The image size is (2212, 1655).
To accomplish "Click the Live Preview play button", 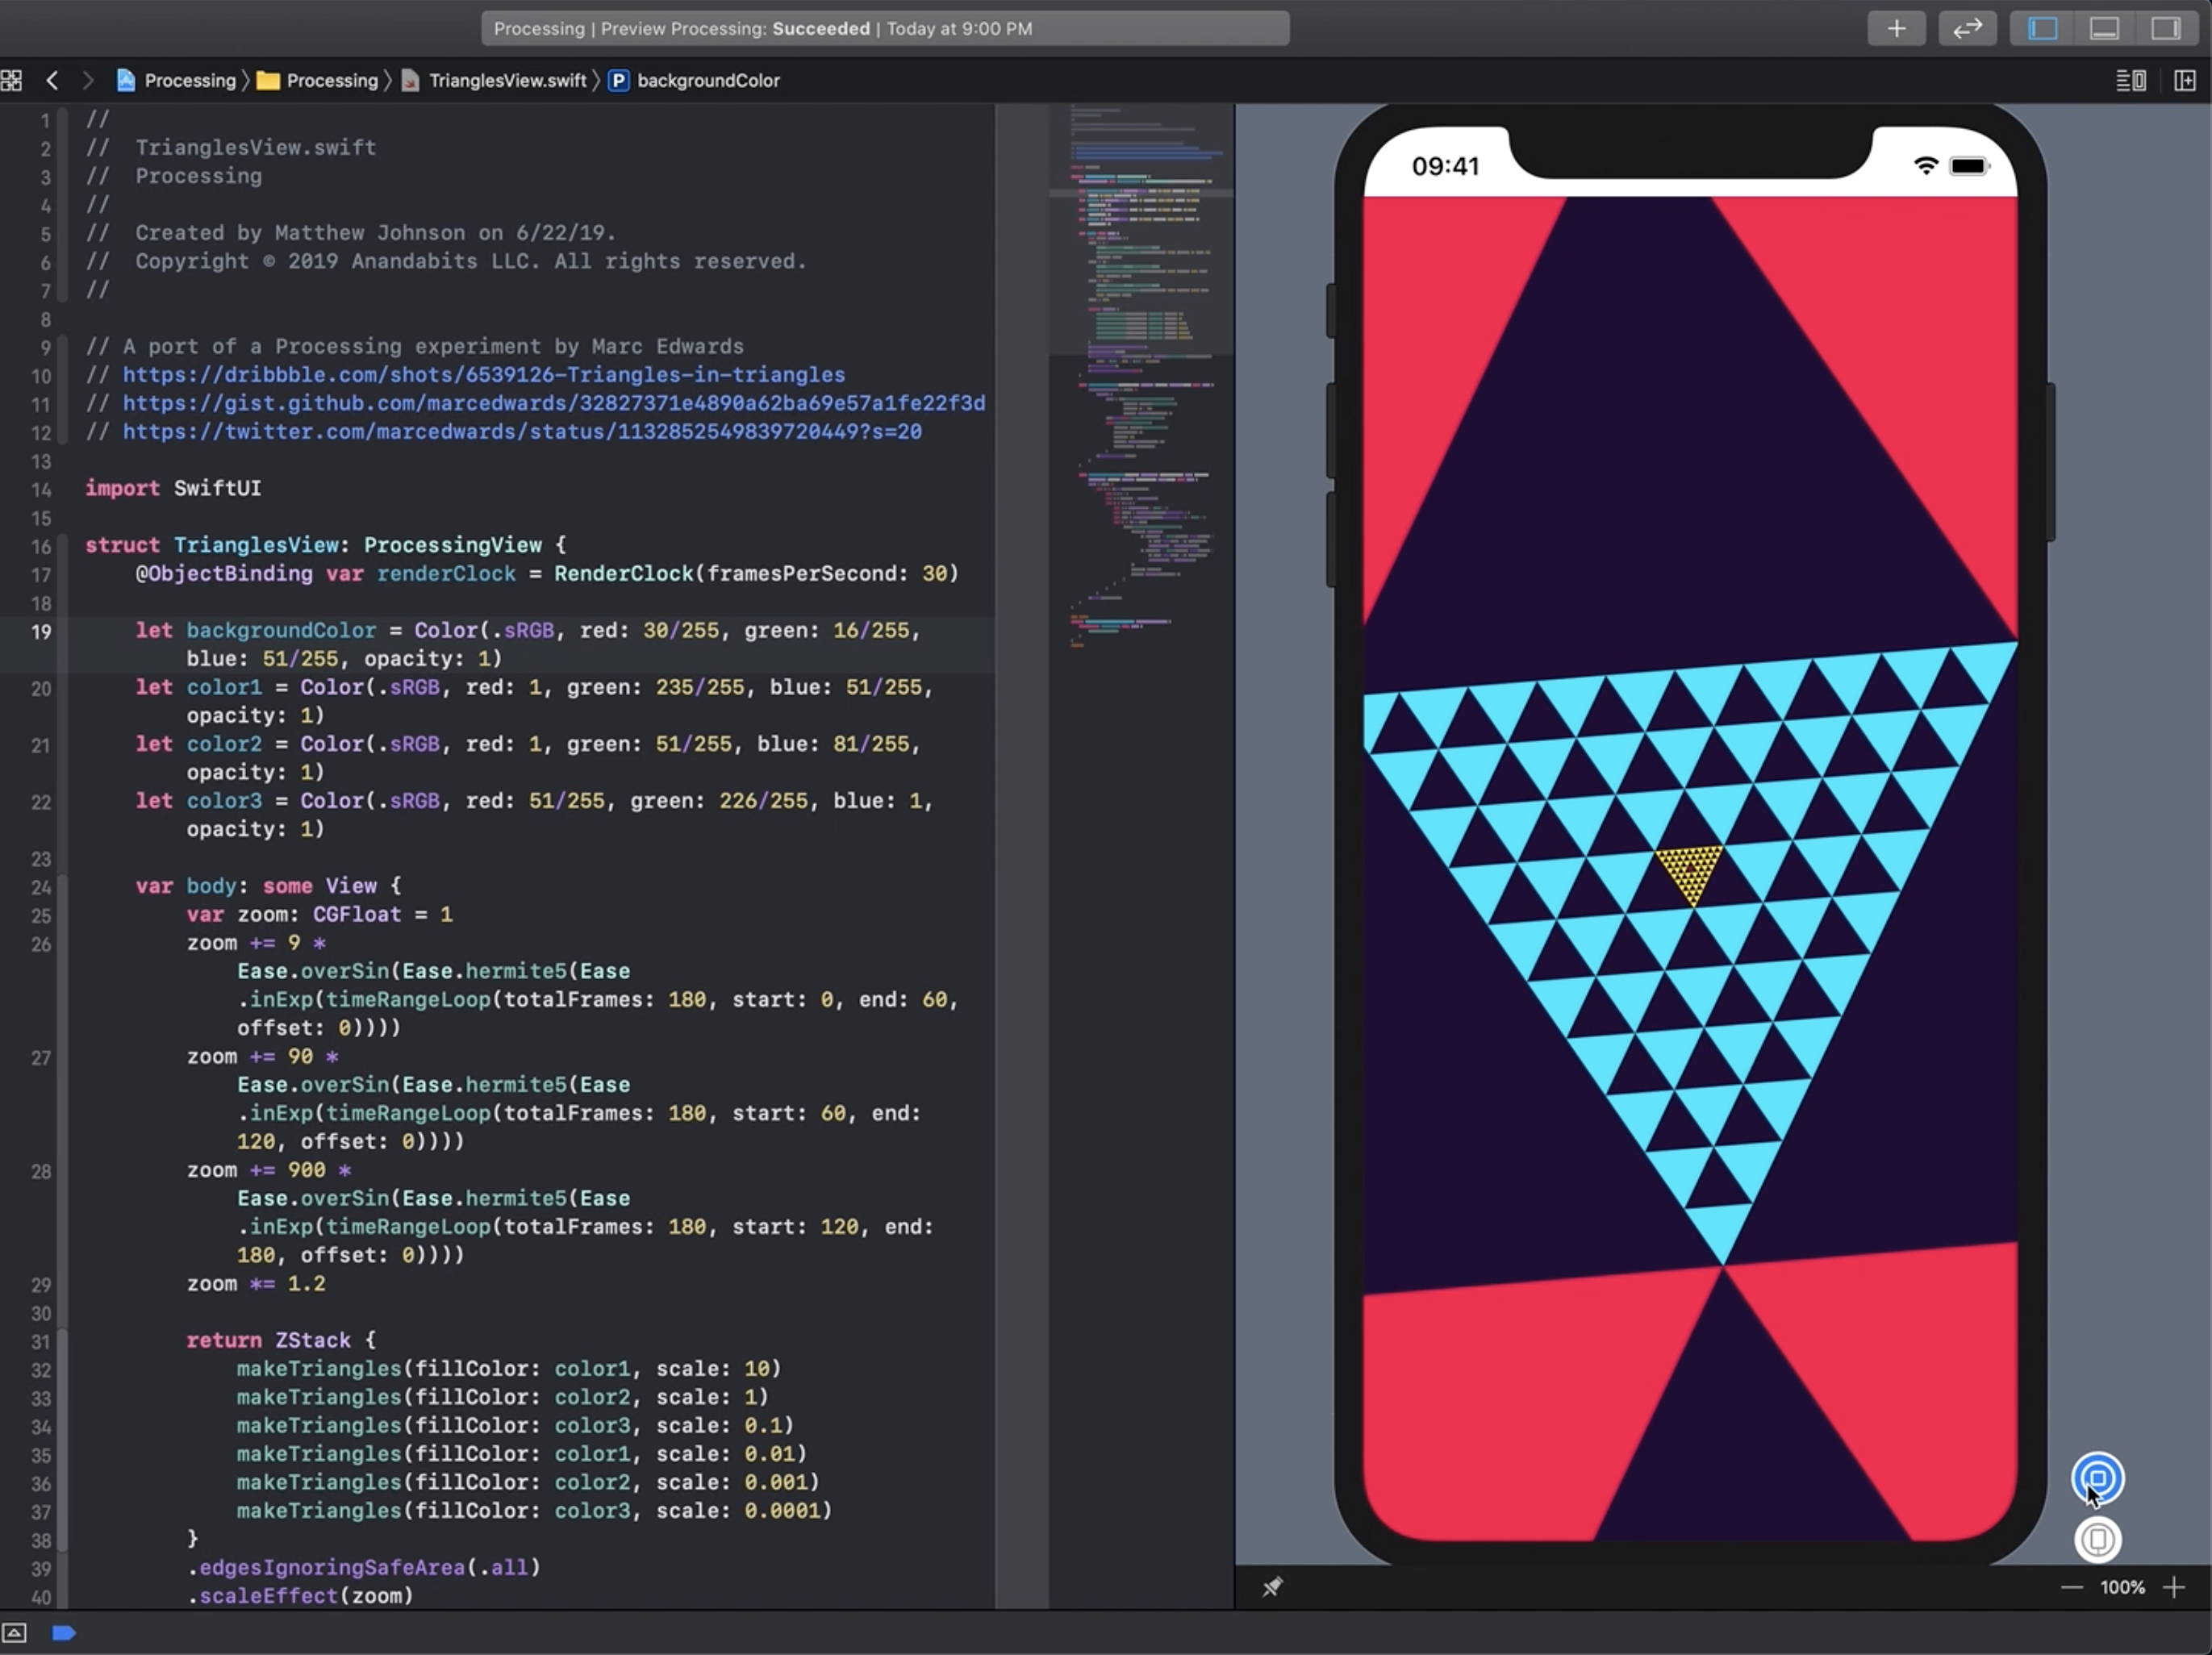I will click(2097, 1477).
